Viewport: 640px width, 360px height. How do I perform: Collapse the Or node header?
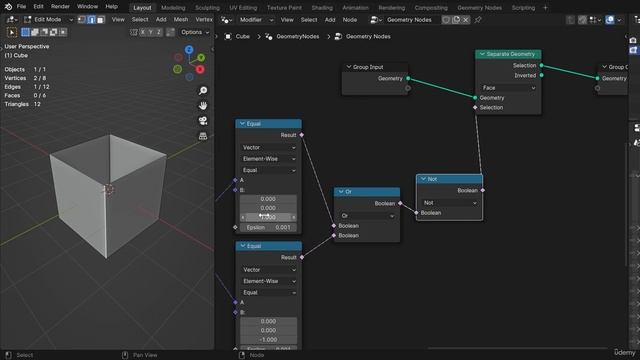pyautogui.click(x=341, y=191)
